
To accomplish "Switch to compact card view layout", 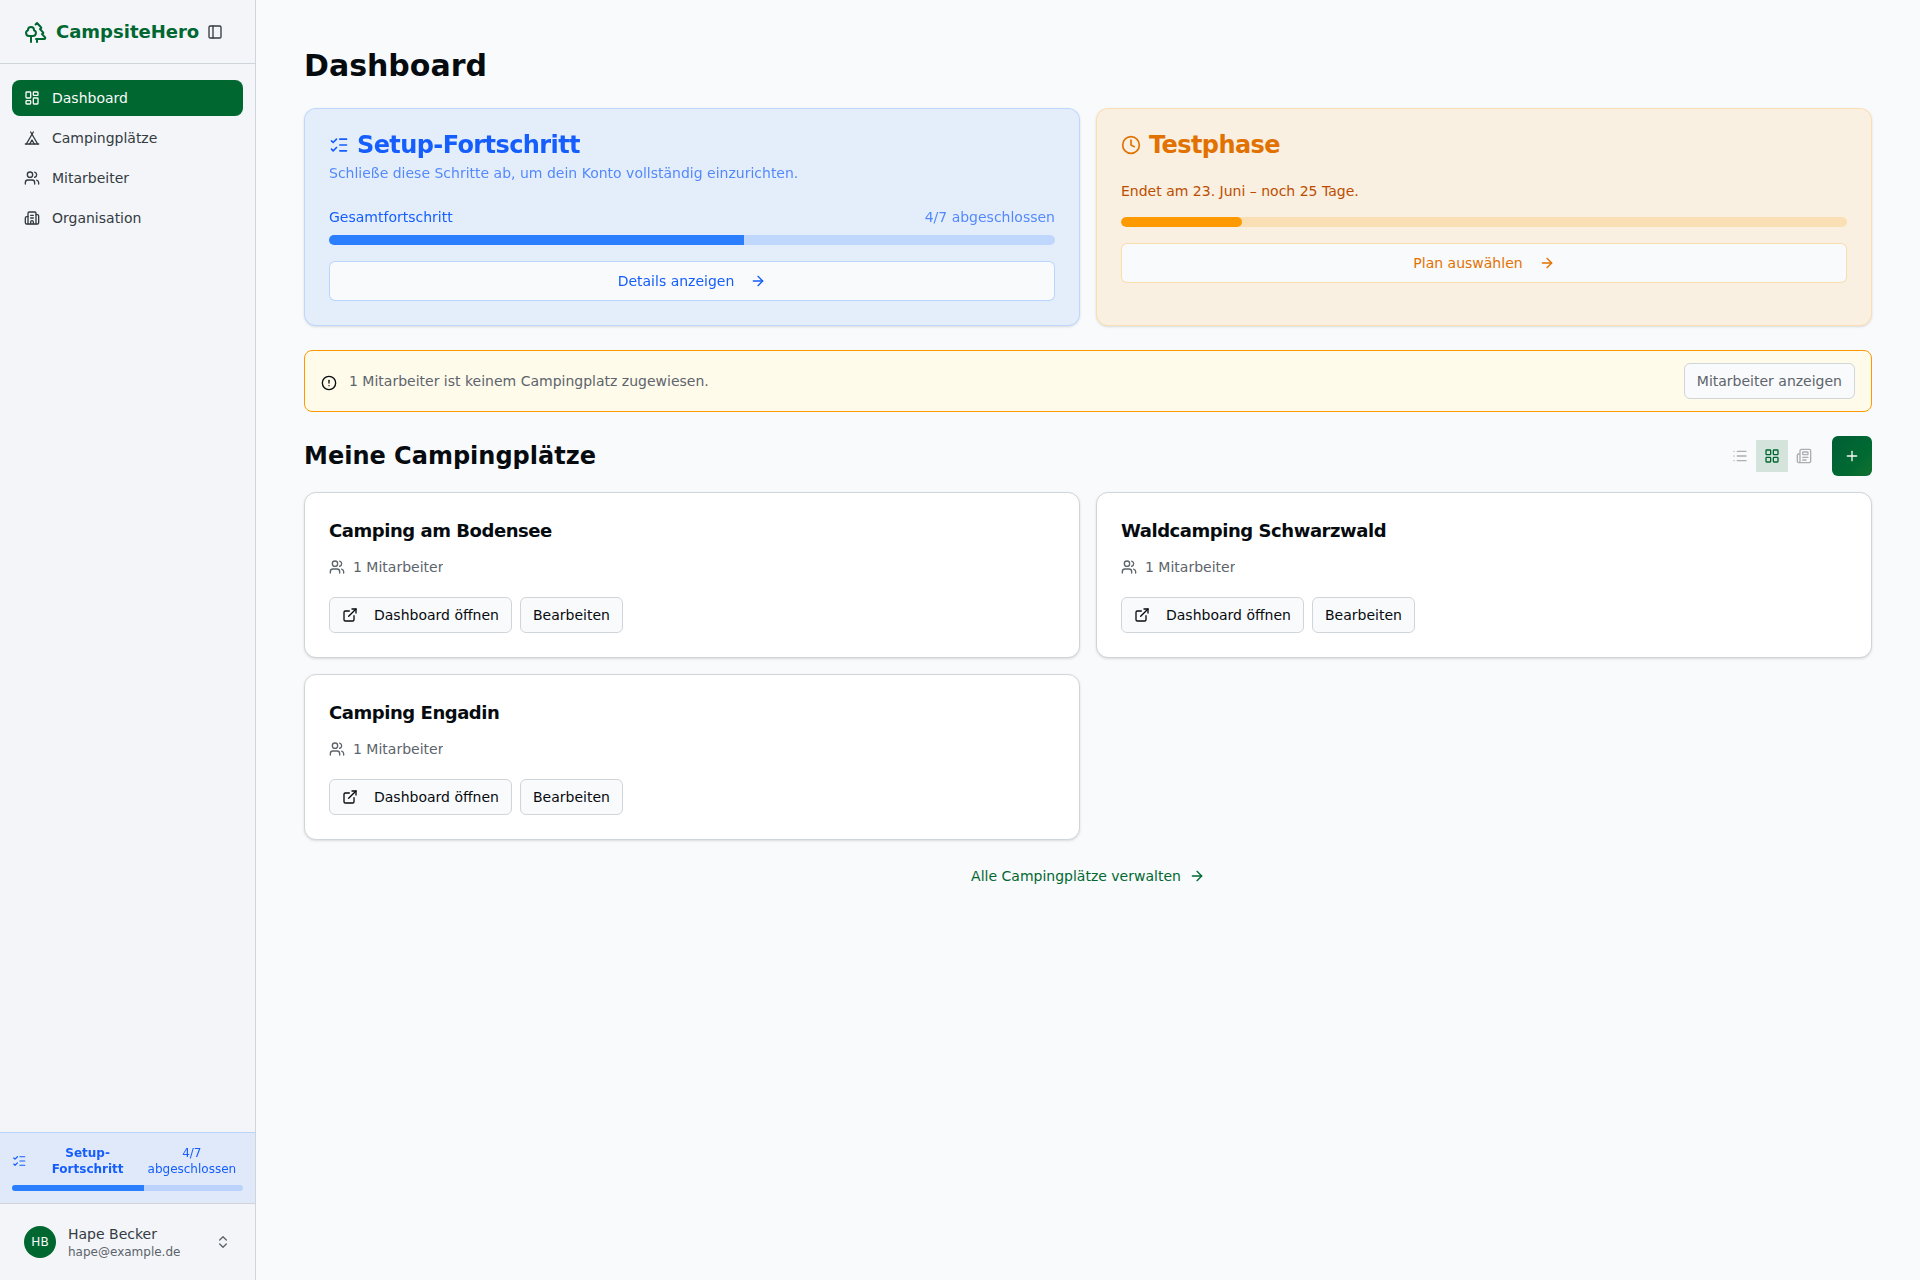I will coord(1804,456).
